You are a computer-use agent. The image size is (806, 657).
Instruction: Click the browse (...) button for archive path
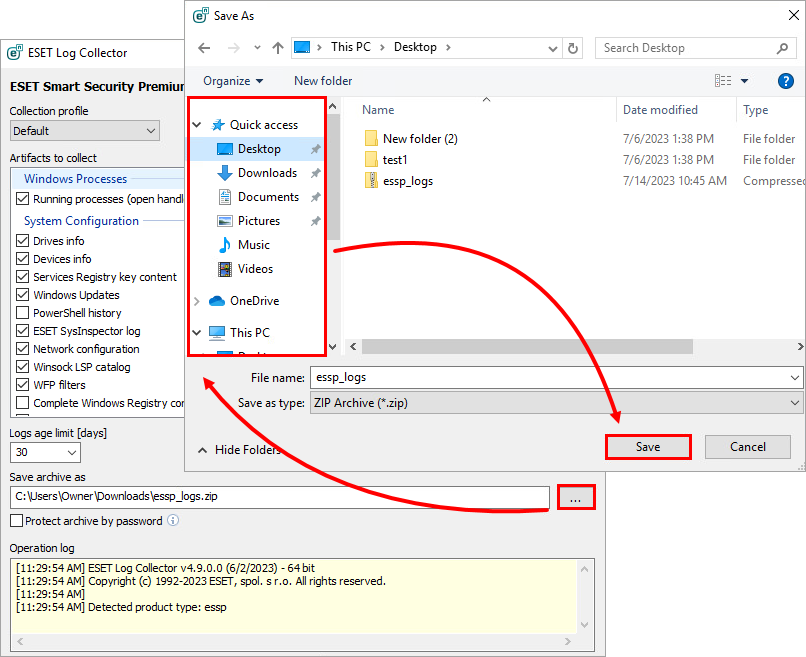[x=576, y=498]
